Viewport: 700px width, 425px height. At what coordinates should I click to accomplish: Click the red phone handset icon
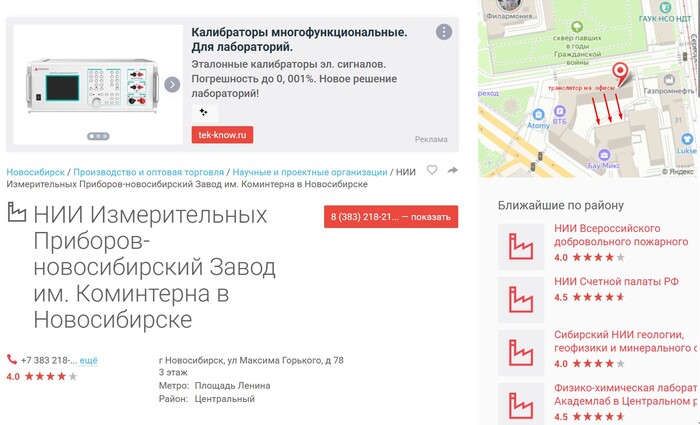tap(12, 359)
